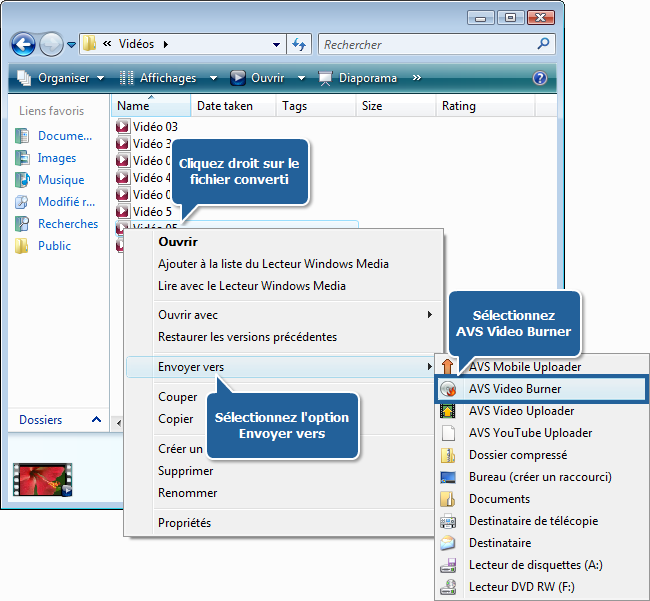650x601 pixels.
Task: Click the folder icon in address bar
Action: pos(90,44)
